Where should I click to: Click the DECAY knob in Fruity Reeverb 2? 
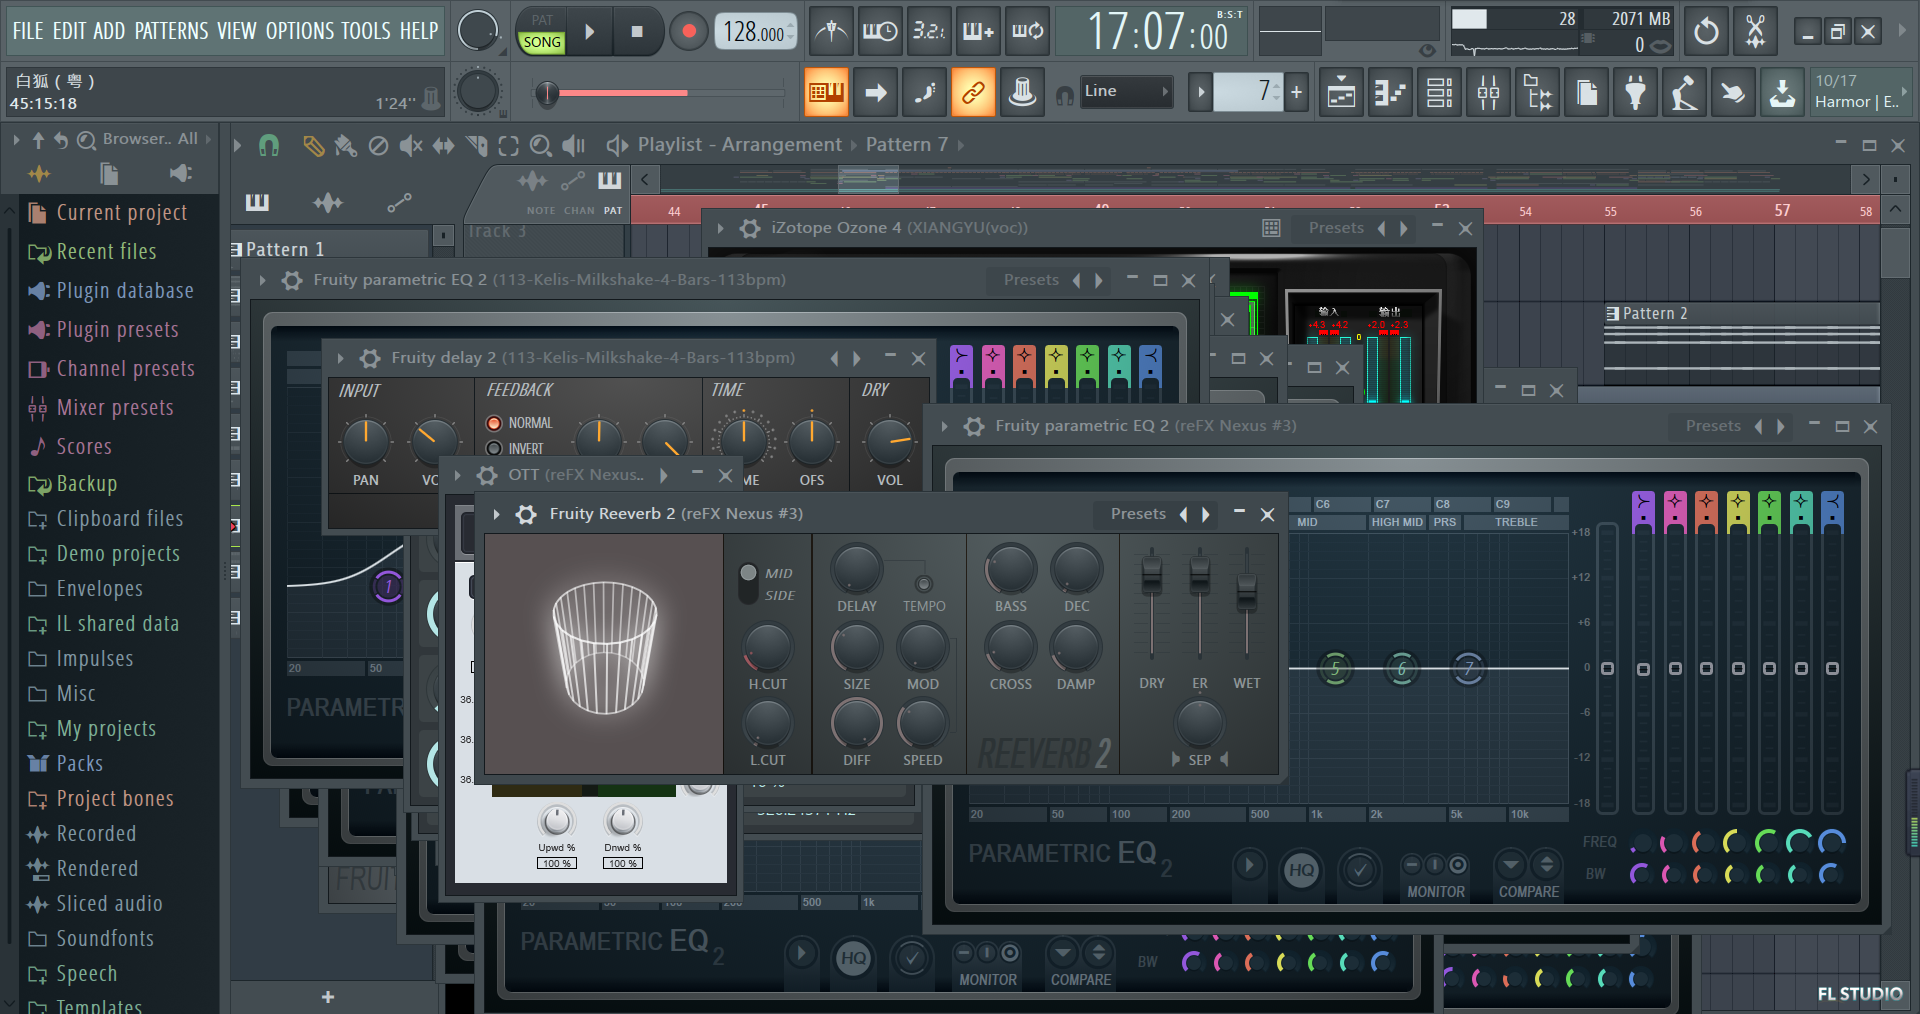point(1076,570)
